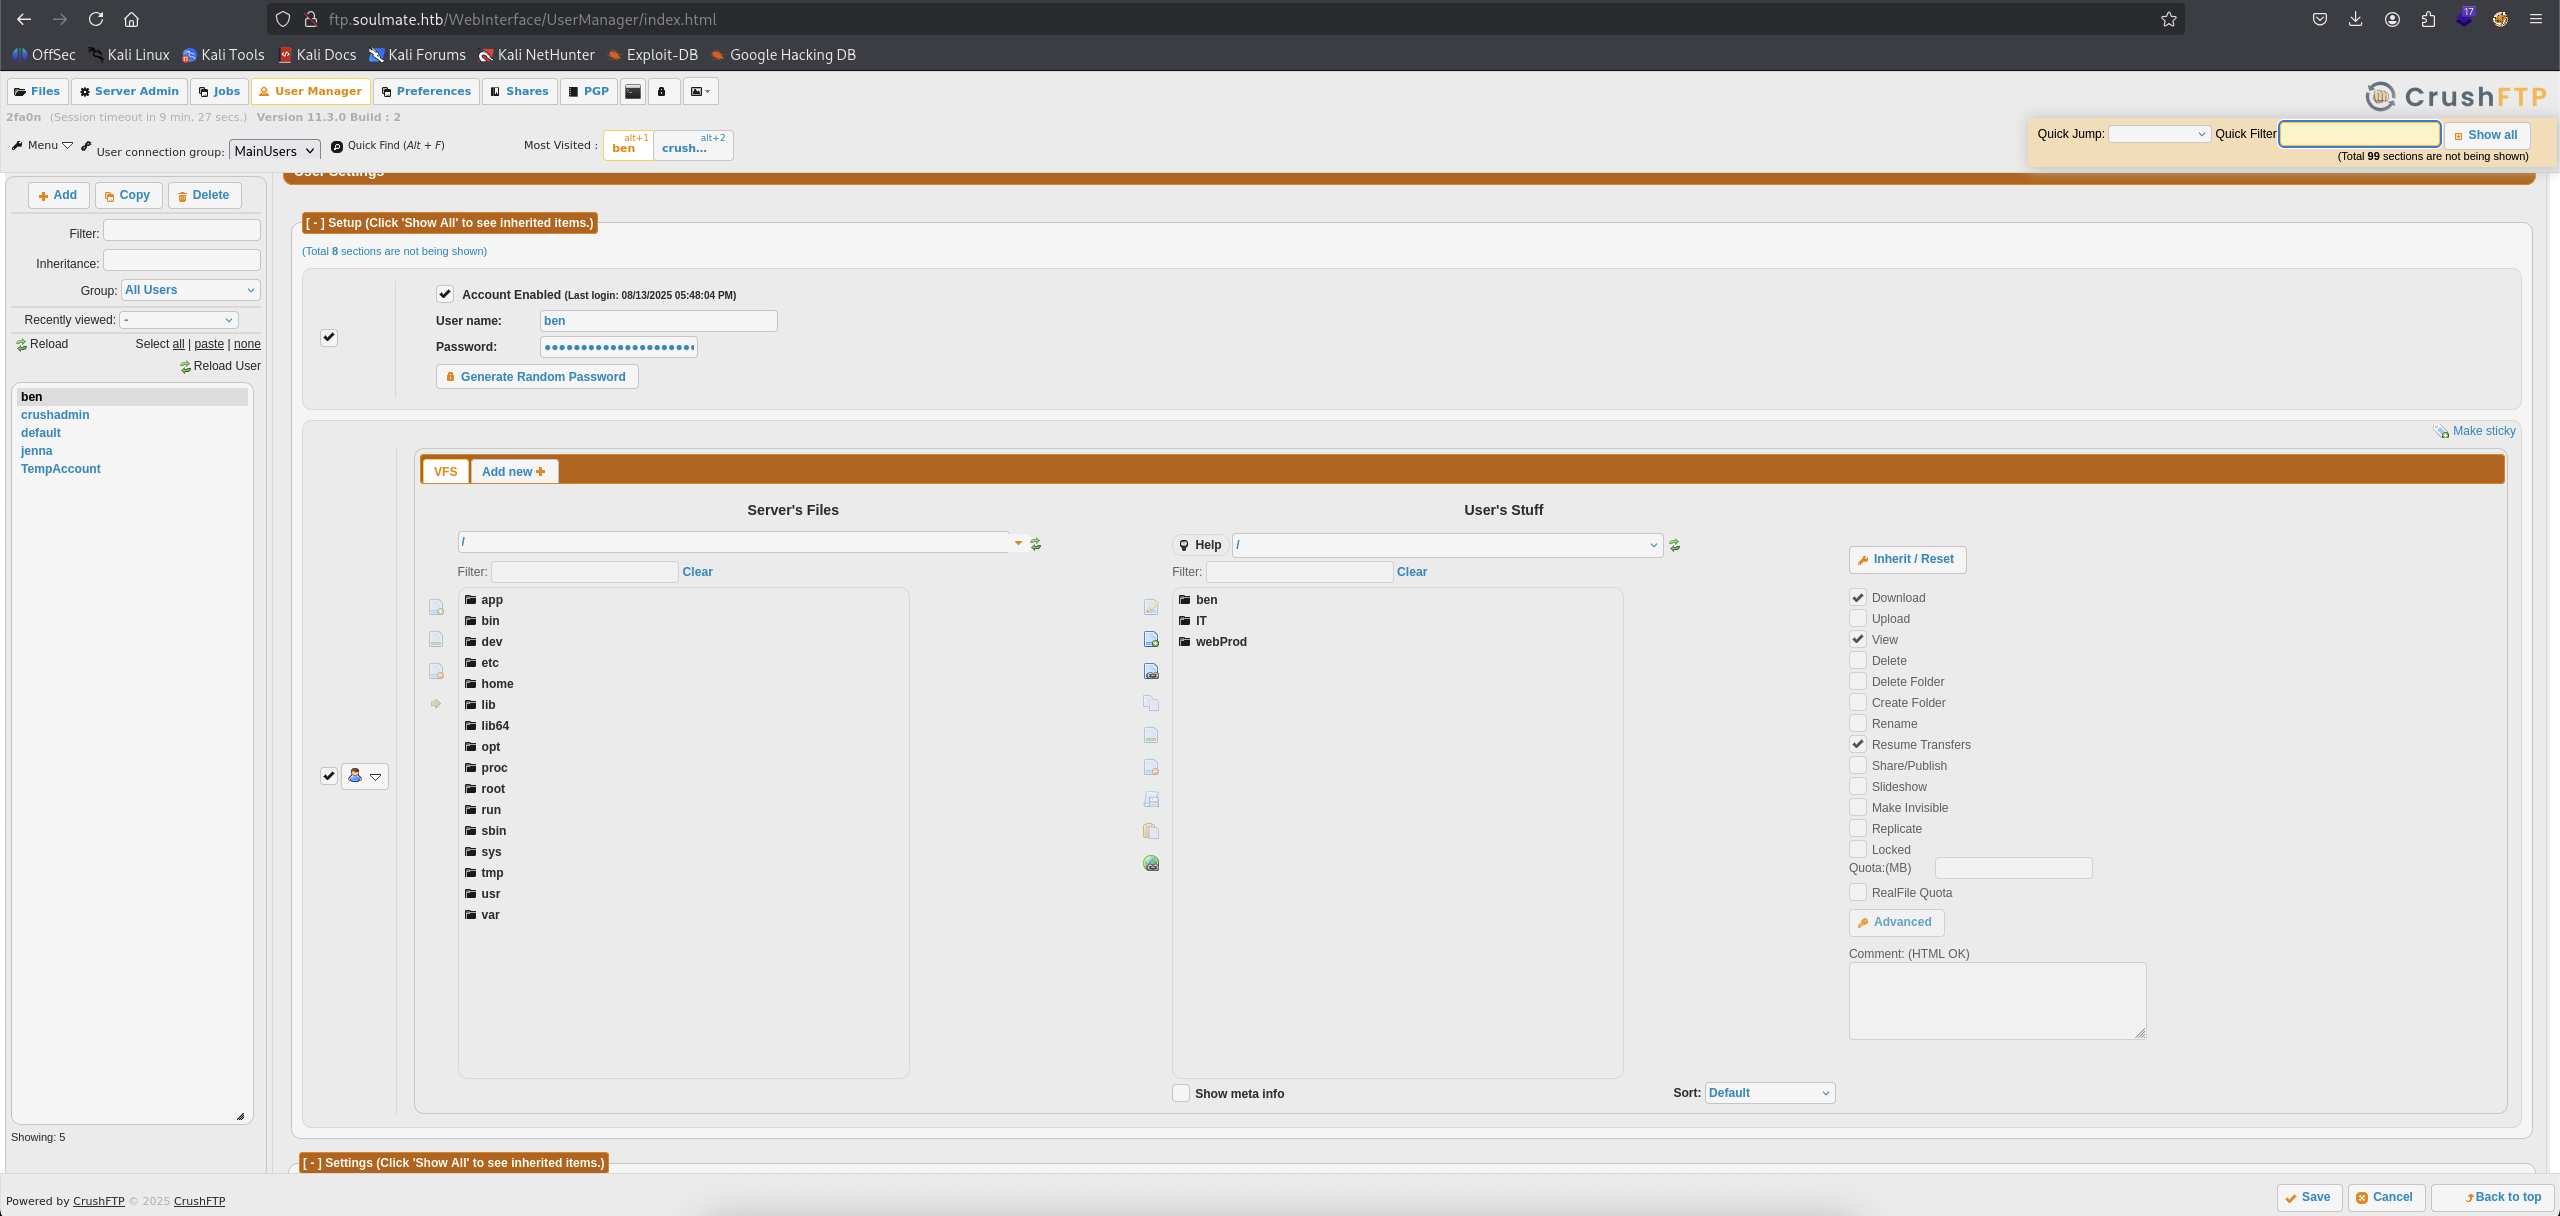Click the Add user button
Image resolution: width=2560 pixels, height=1216 pixels.
click(58, 195)
